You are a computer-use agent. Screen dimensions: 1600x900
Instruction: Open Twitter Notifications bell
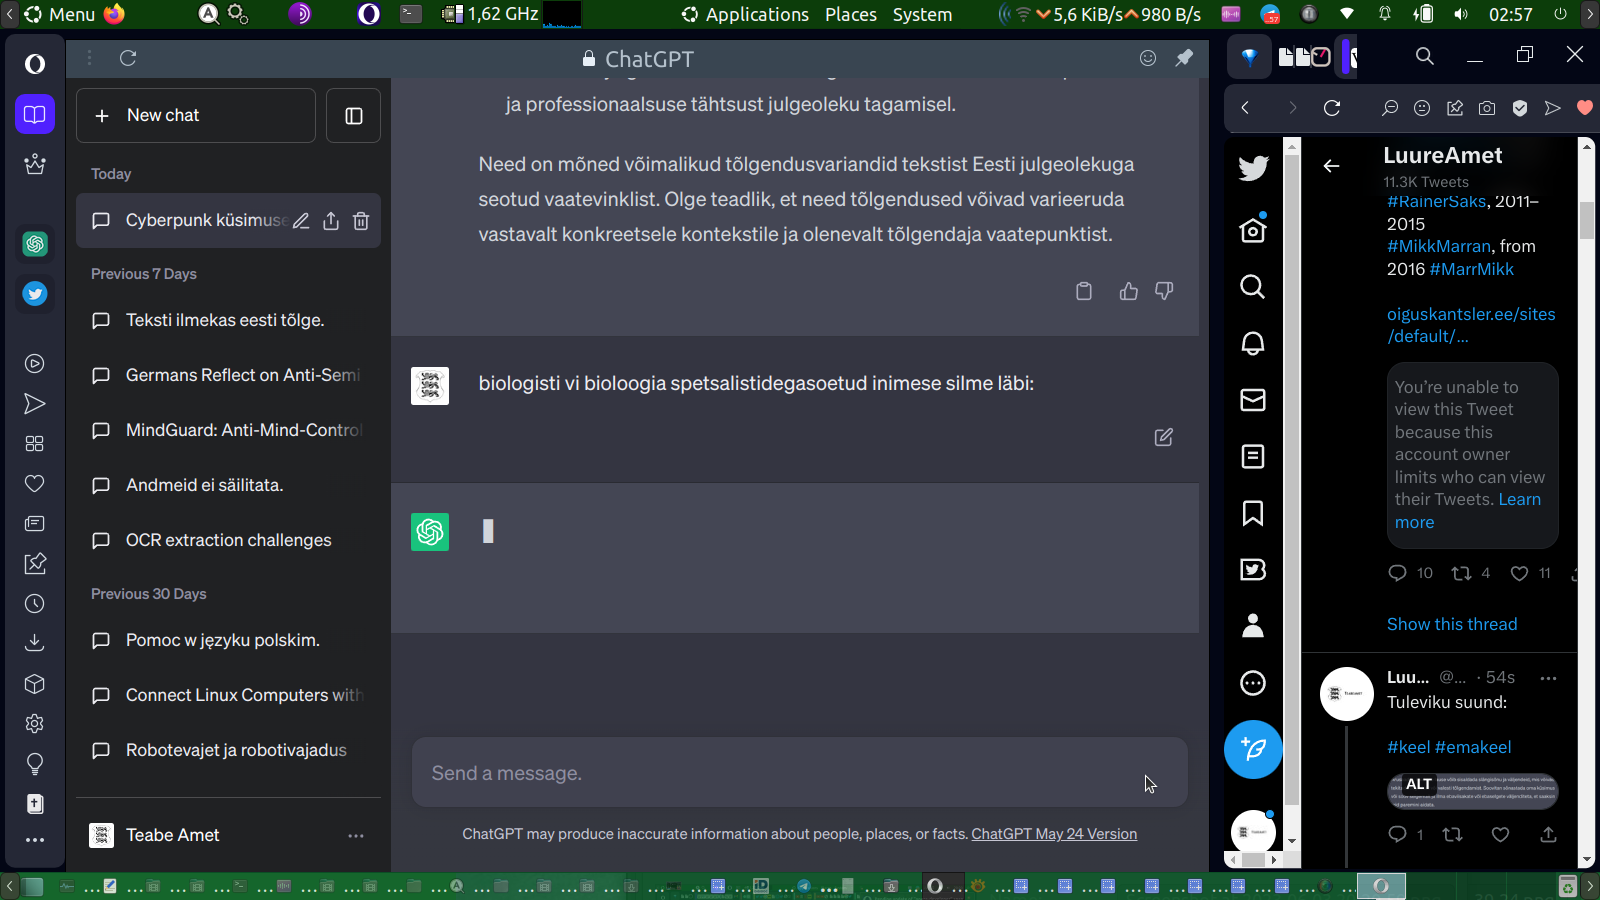click(1253, 343)
